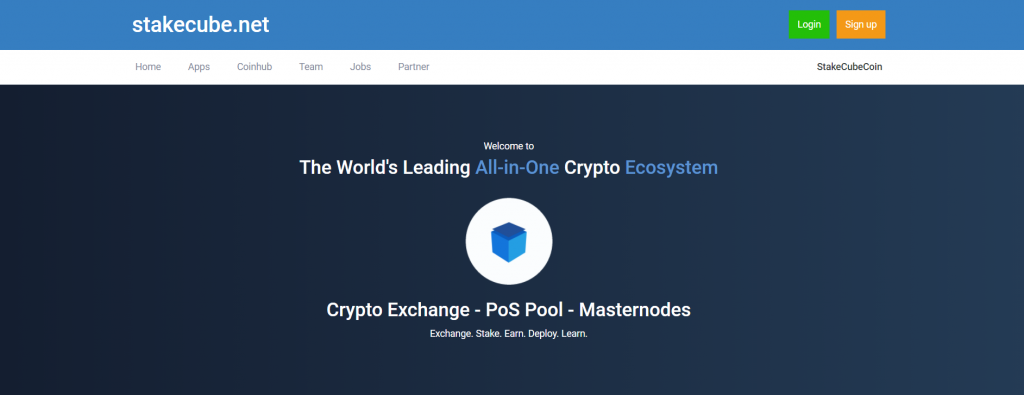Open the Apps menu item
Viewport: 1024px width, 395px height.
199,67
